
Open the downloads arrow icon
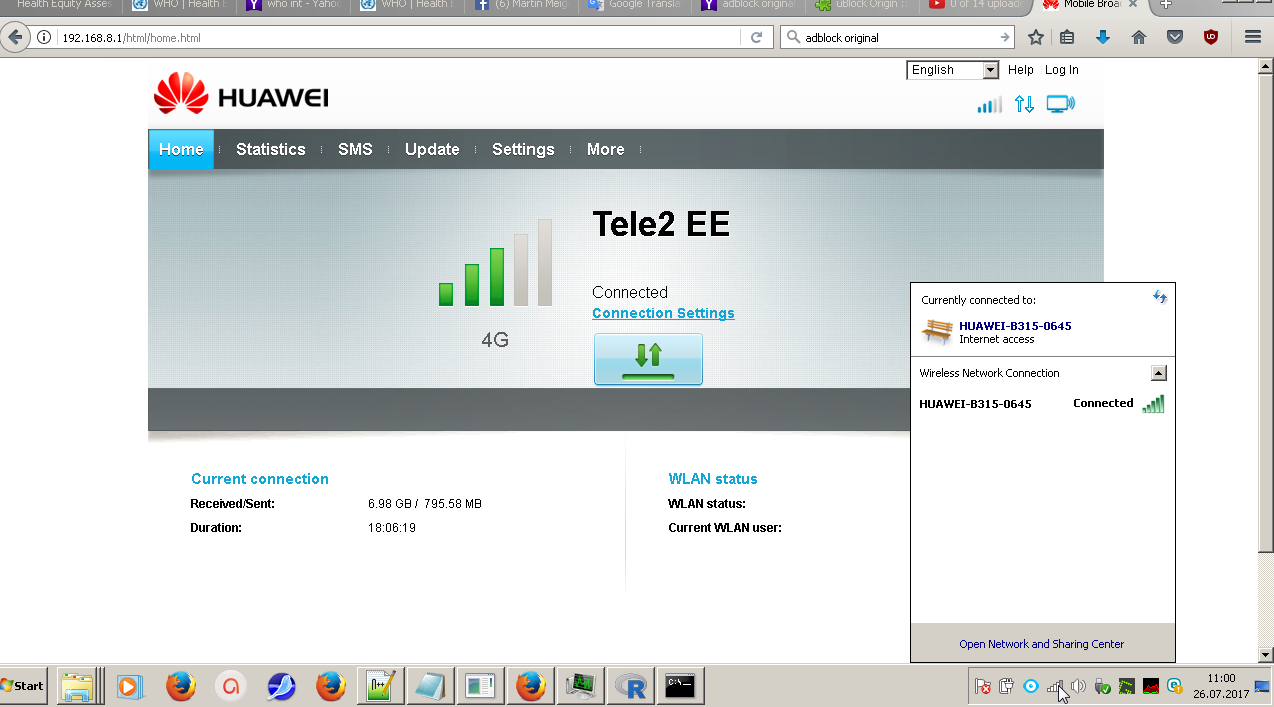pos(1103,38)
